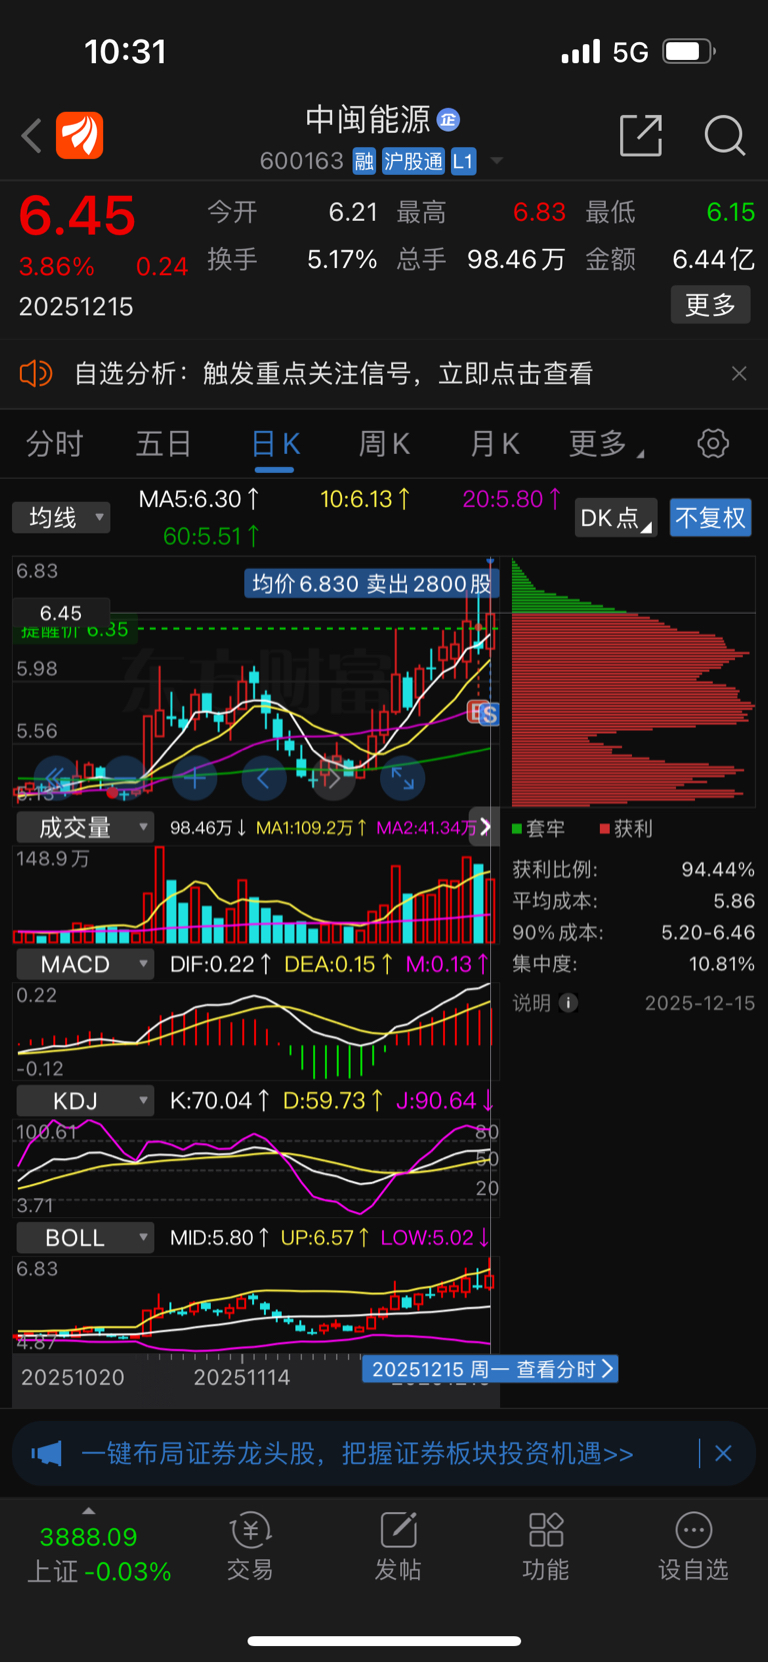Select the 日K chart tab
Screen dimensions: 768x1663
coord(275,444)
